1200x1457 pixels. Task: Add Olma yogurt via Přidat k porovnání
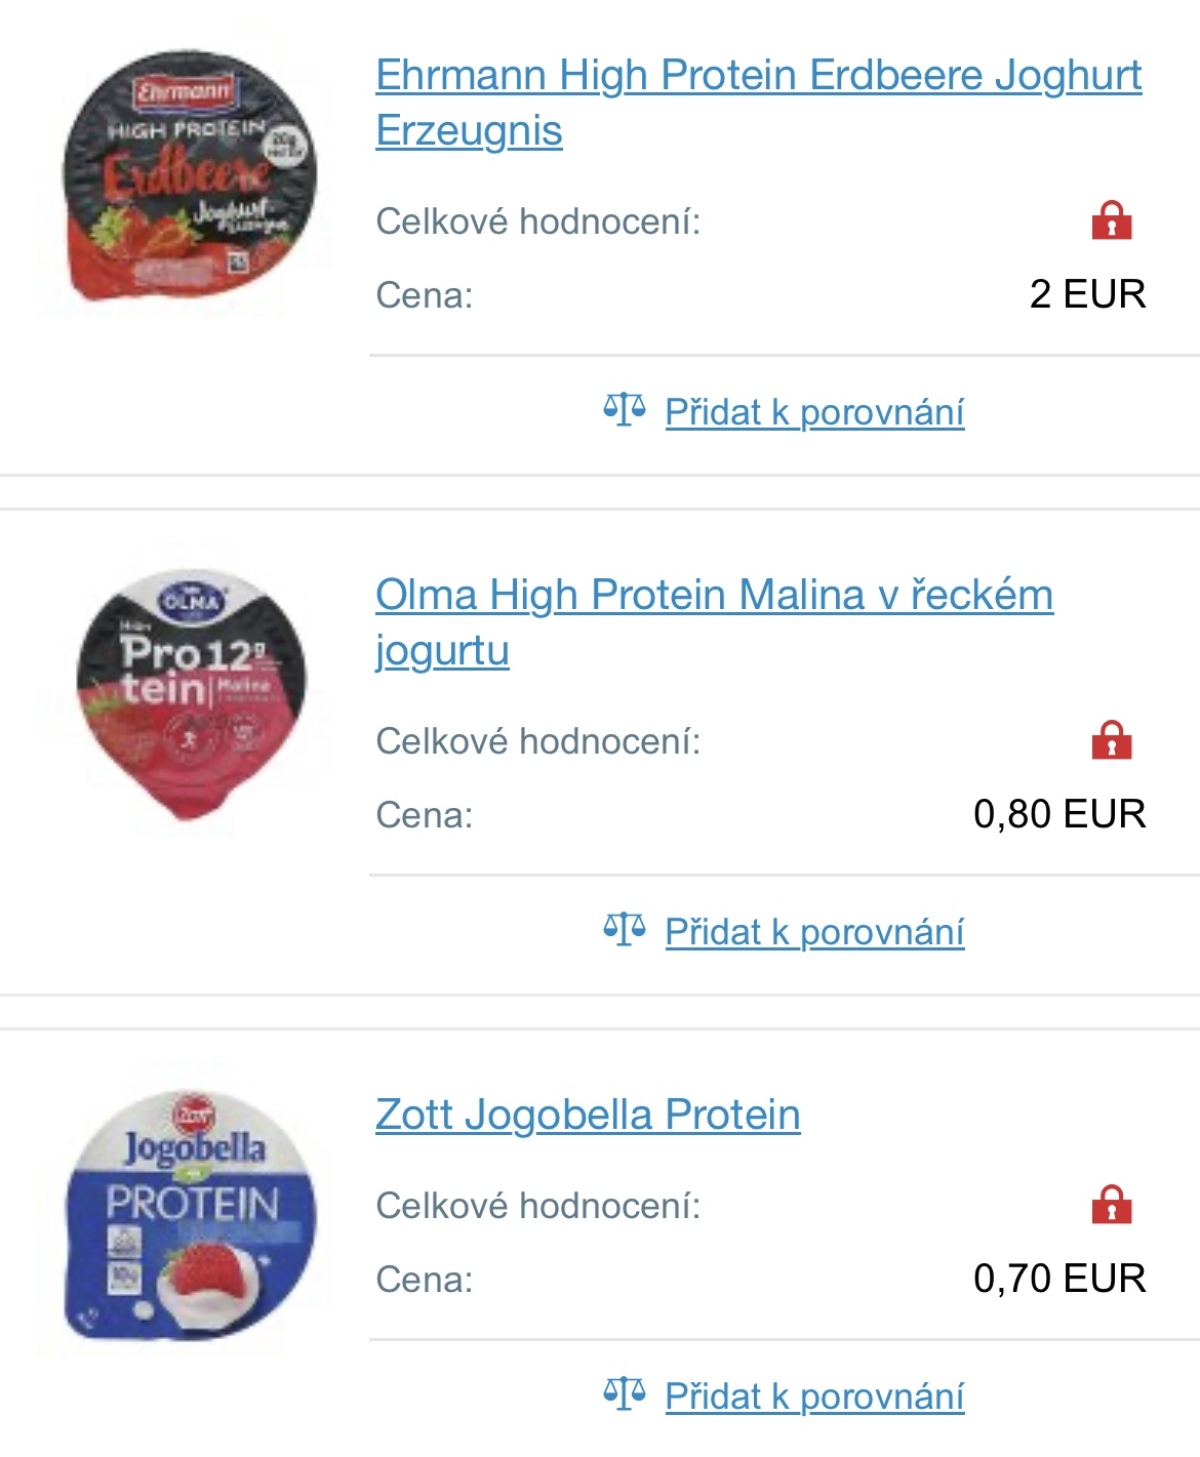814,932
